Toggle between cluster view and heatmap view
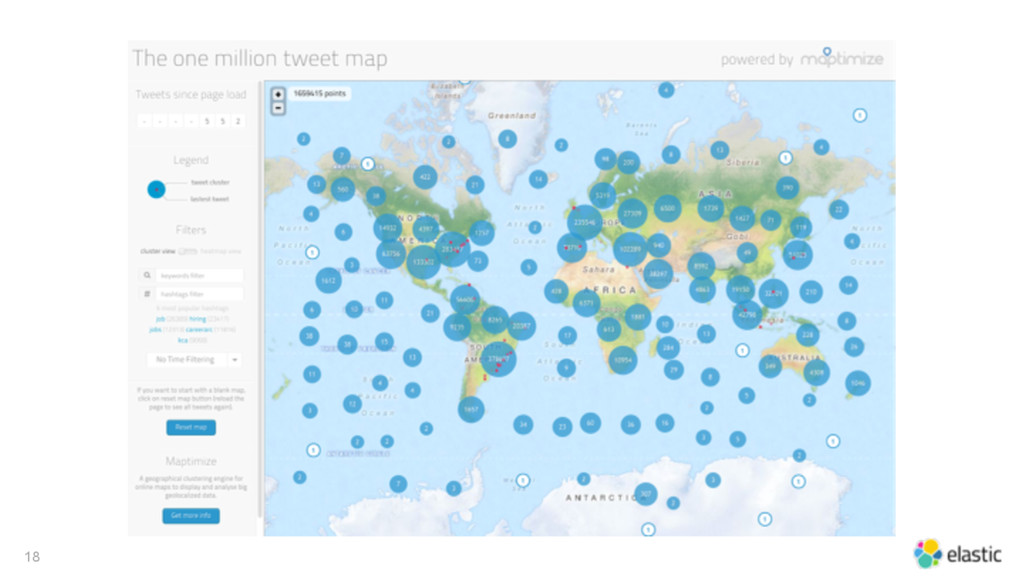The width and height of the screenshot is (1024, 576). (187, 251)
